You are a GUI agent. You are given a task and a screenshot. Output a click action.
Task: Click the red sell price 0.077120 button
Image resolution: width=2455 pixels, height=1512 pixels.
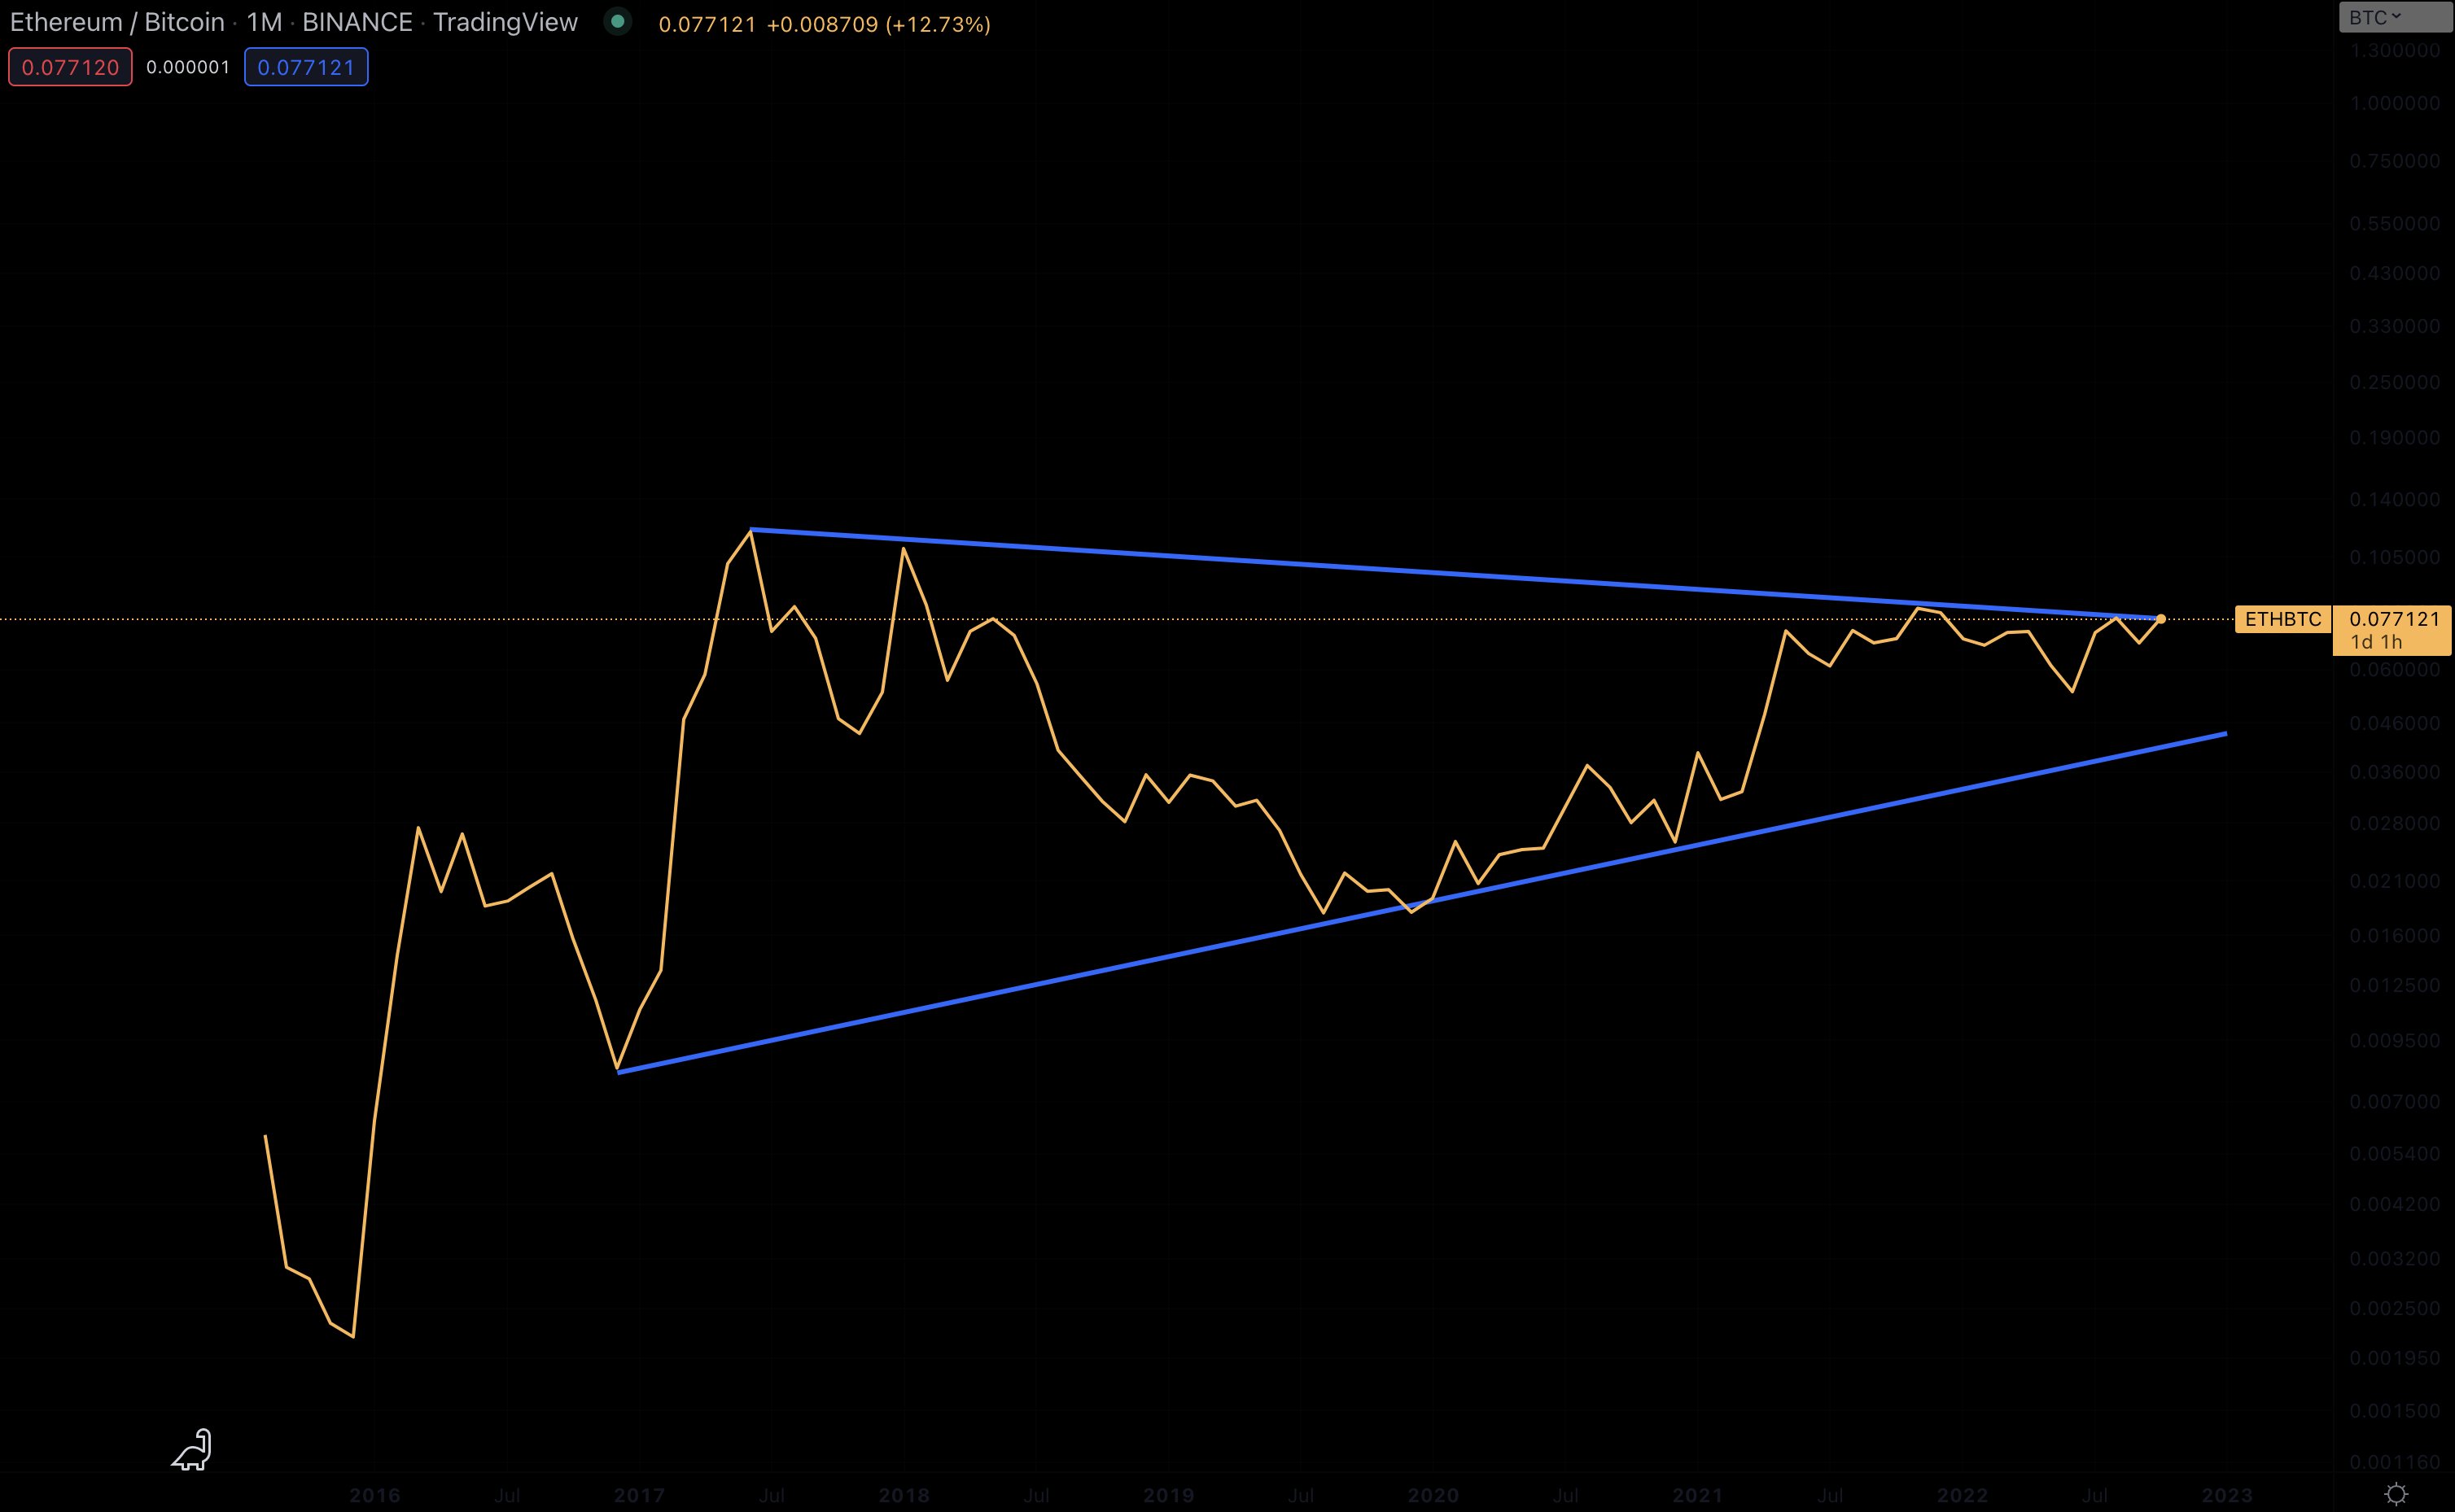click(x=70, y=67)
